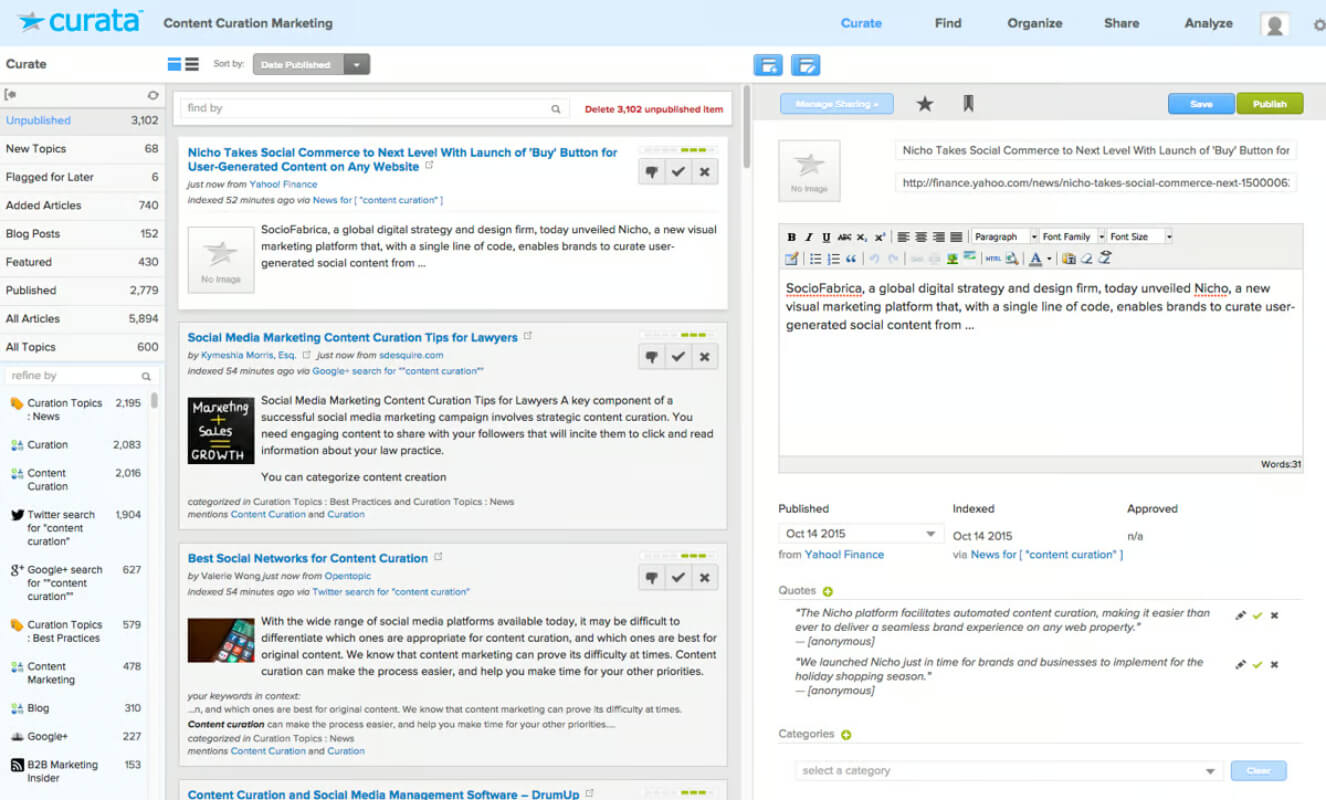Apply bold formatting in the editor
Viewport: 1326px width, 800px height.
coord(792,237)
